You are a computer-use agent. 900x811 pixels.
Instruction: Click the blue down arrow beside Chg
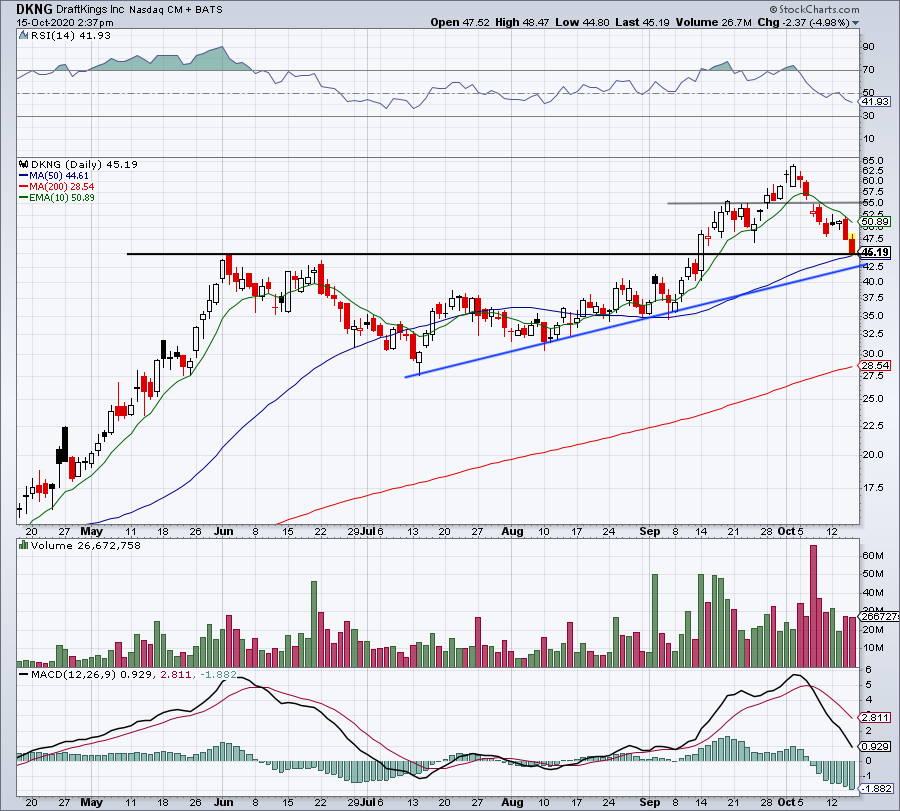pos(856,23)
